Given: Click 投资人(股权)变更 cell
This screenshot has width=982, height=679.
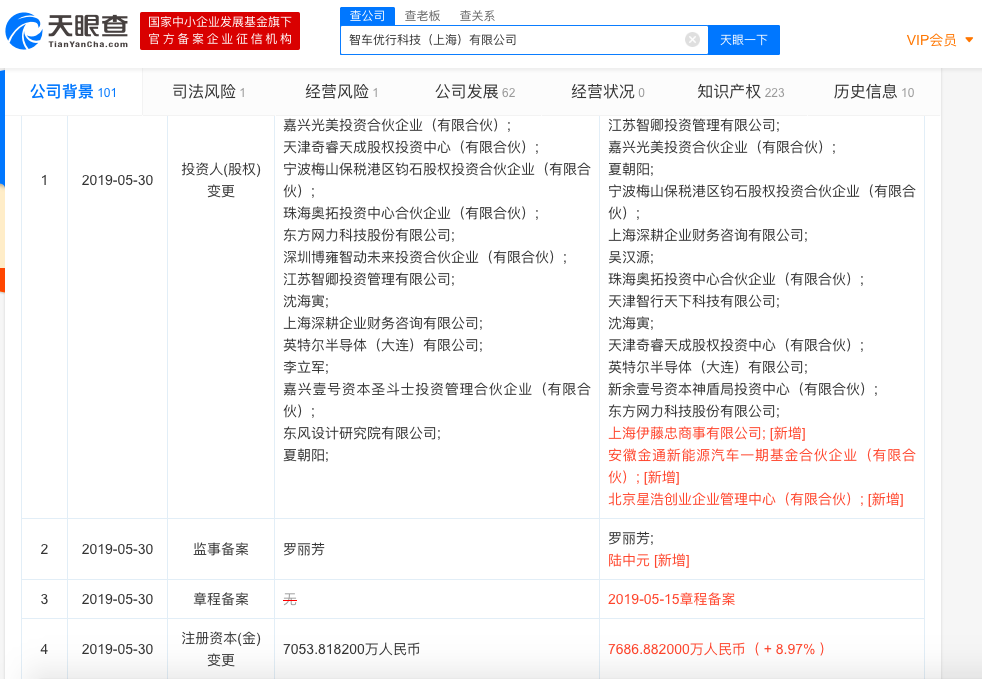Looking at the screenshot, I should (x=220, y=180).
